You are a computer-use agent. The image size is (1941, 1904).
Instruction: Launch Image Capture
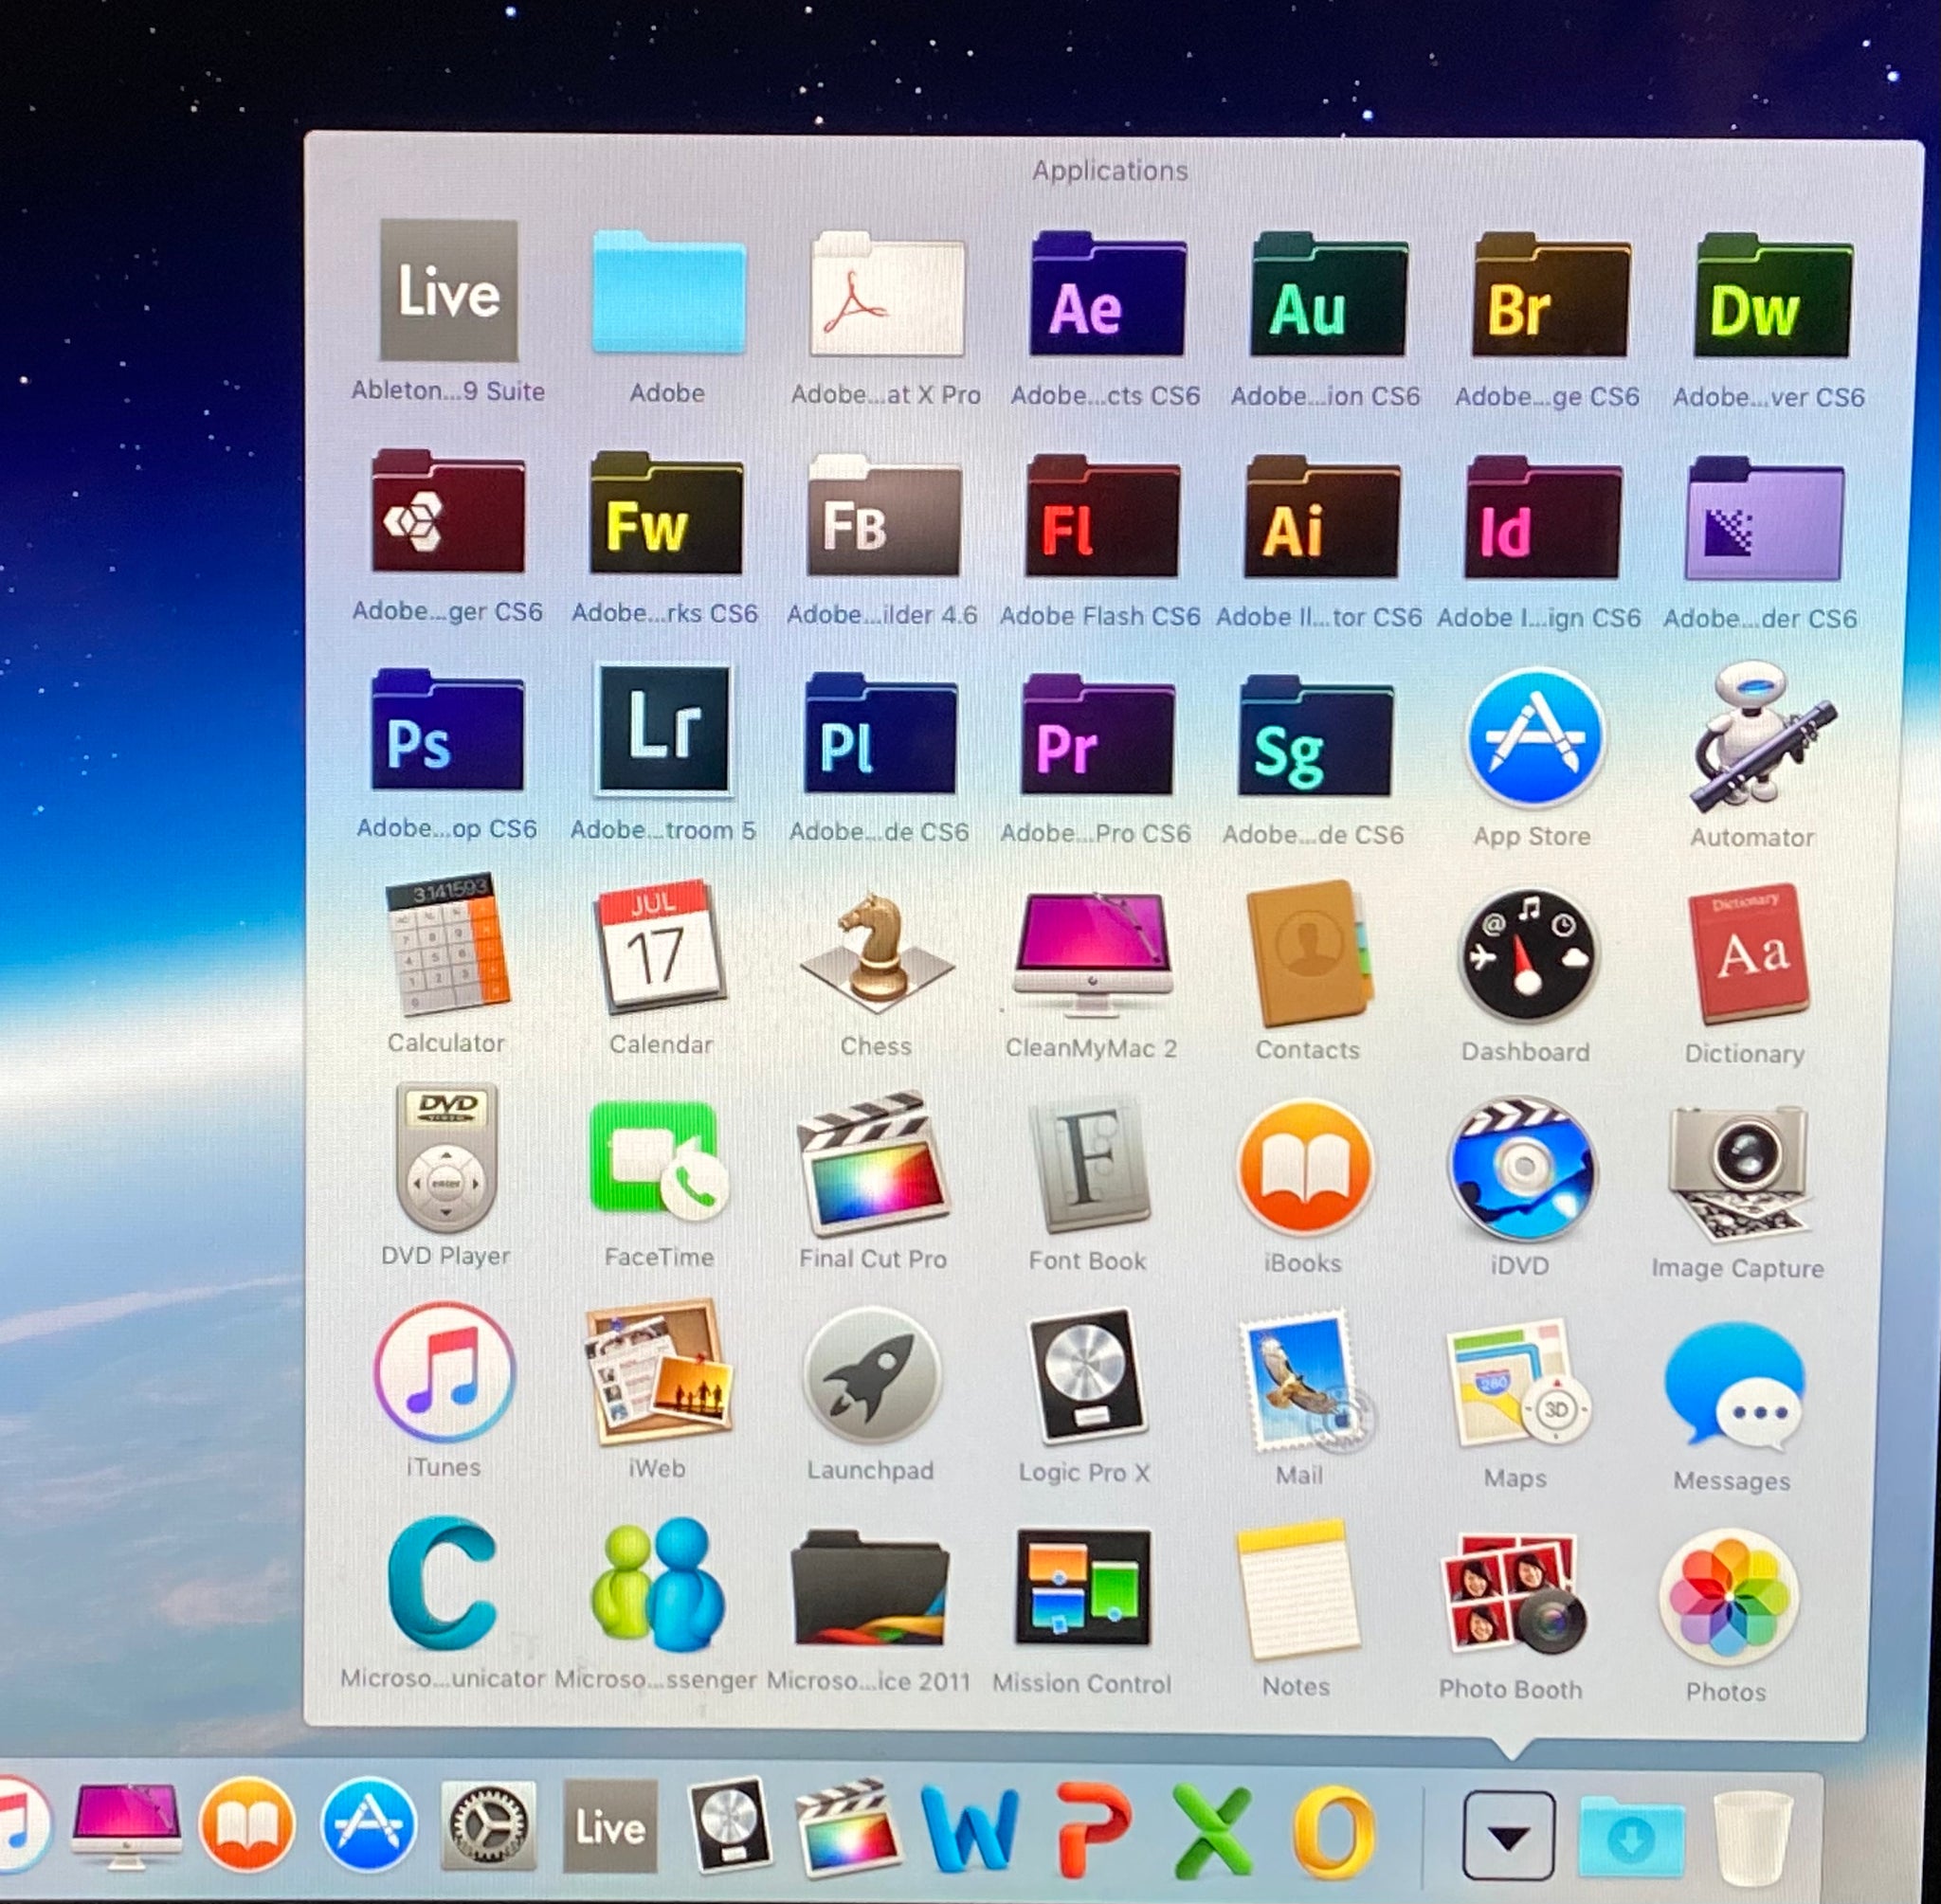pos(1738,1173)
